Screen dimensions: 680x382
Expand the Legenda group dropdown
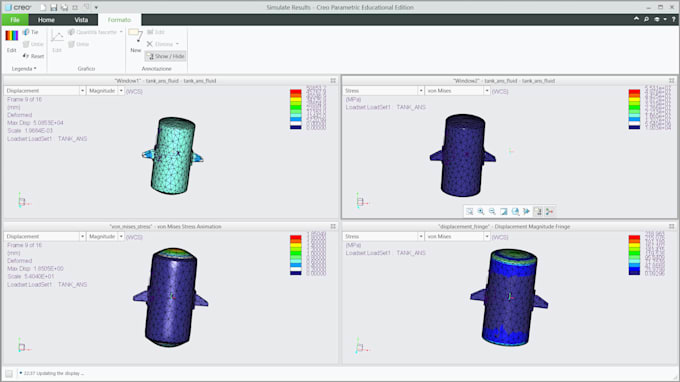click(24, 69)
